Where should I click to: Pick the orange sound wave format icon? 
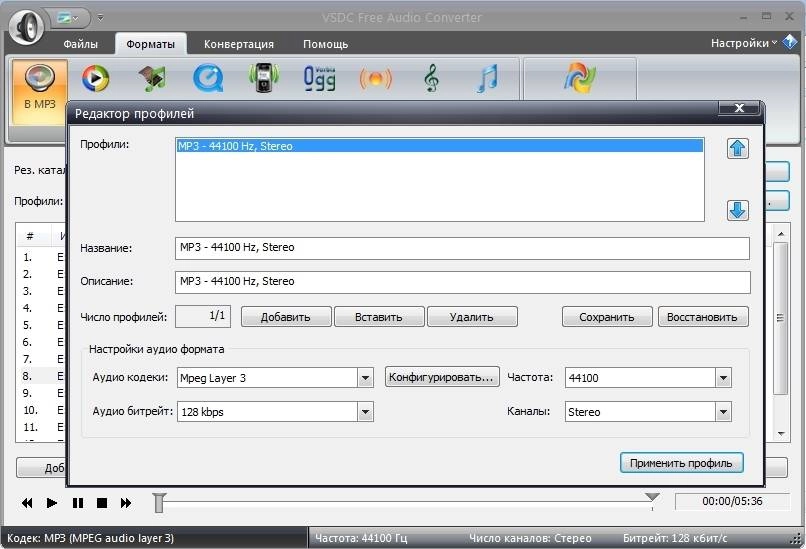click(376, 79)
